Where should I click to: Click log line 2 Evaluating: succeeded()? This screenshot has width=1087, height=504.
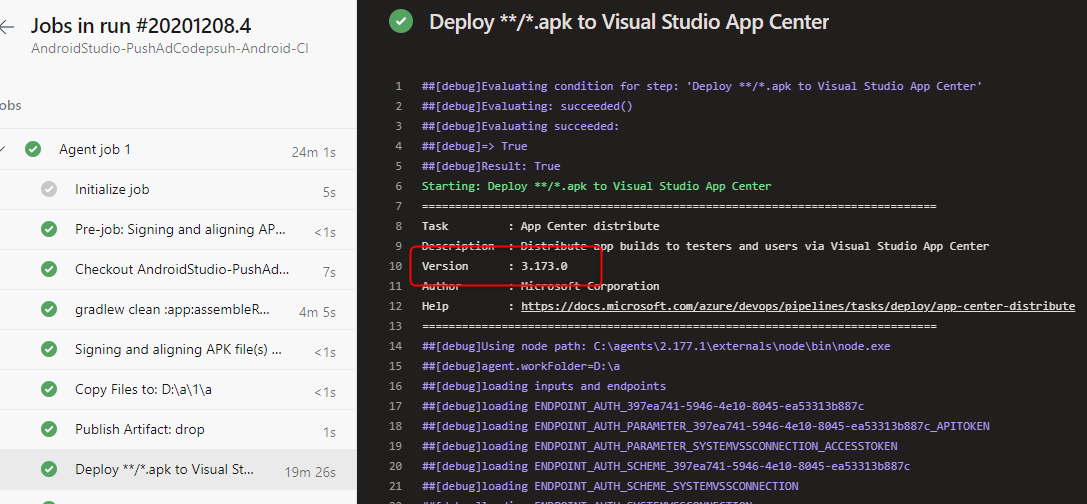click(527, 106)
